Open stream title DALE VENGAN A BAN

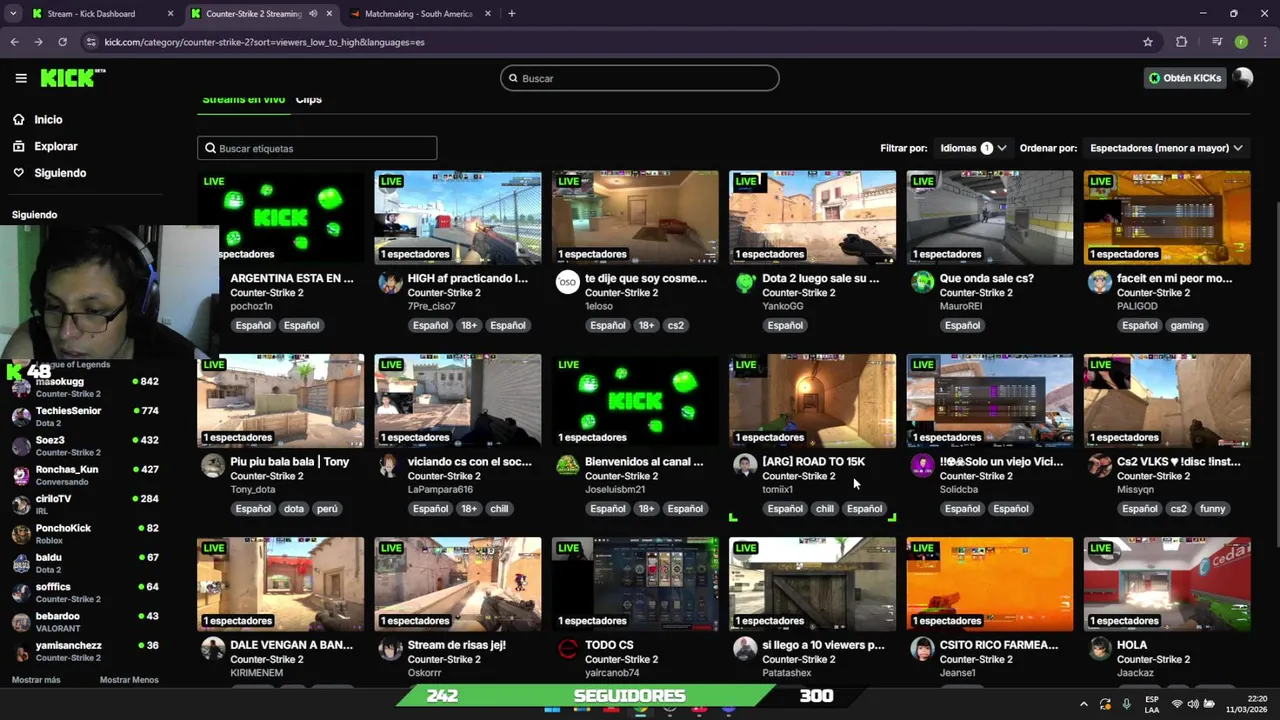291,645
